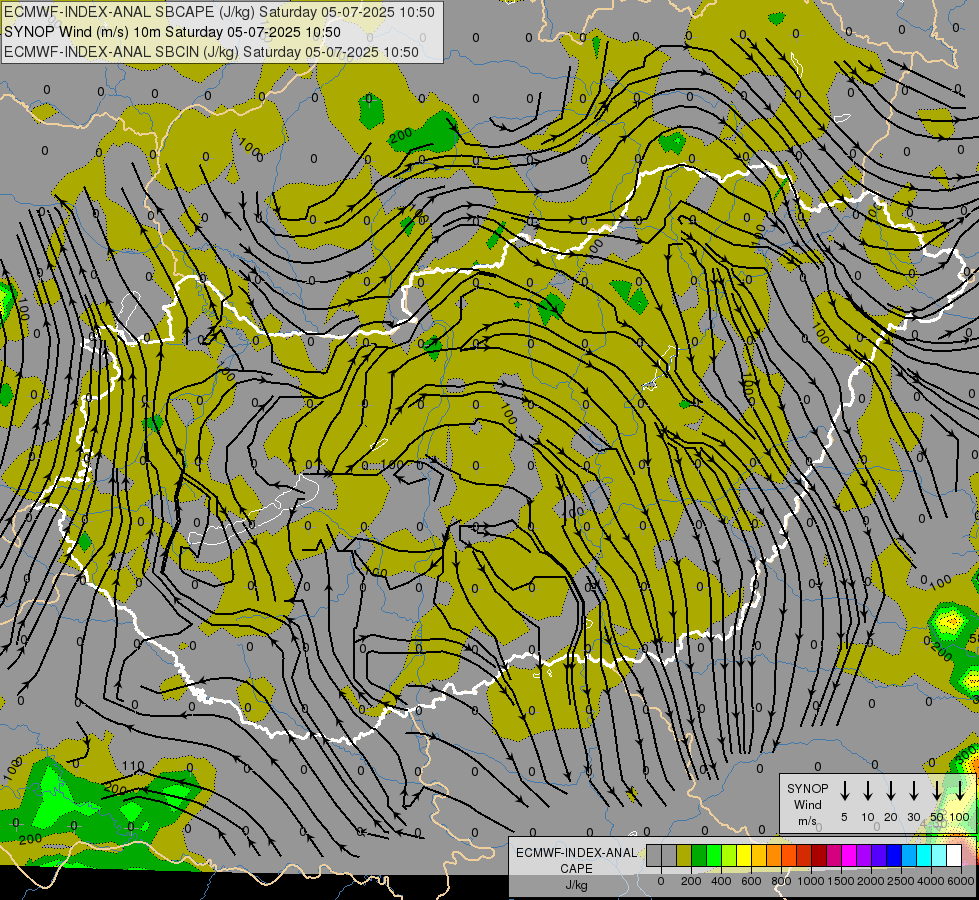Pick the olive swatch in the CAPE color scale
Screen dimensions: 979x900
pyautogui.click(x=684, y=855)
